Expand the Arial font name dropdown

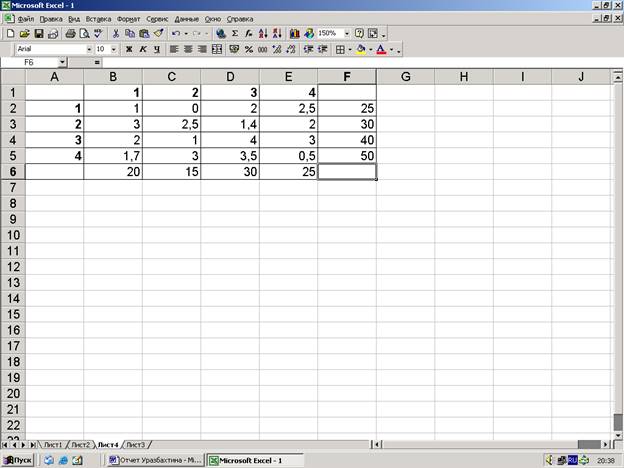[89, 49]
